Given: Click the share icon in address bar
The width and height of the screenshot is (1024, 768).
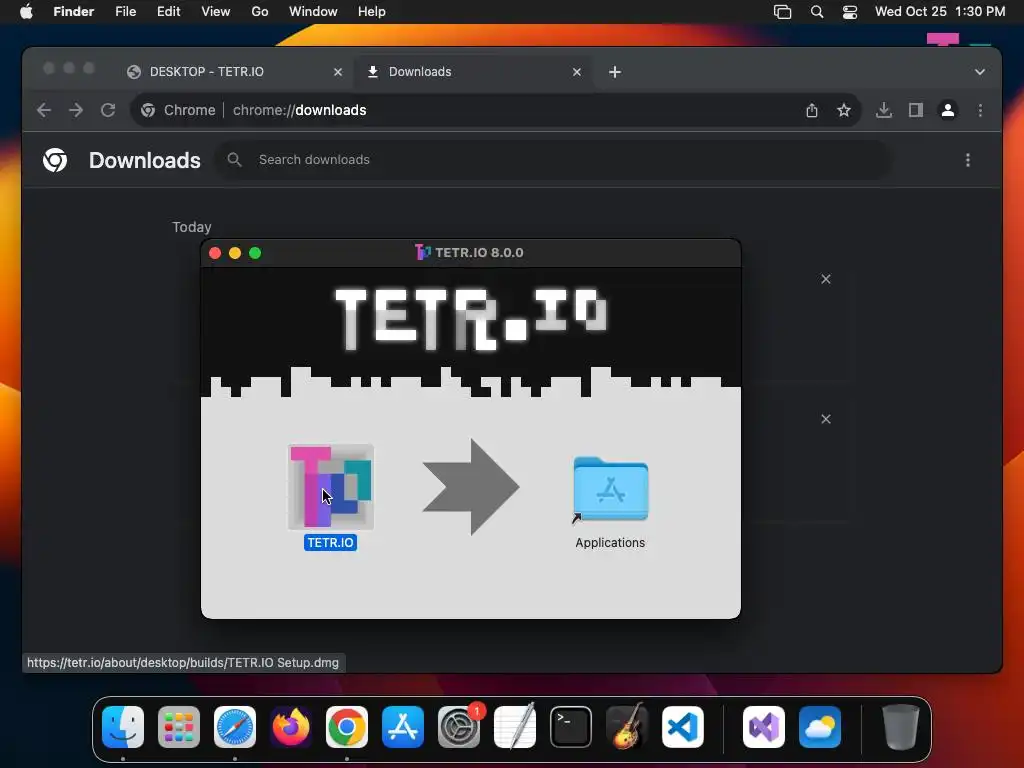Looking at the screenshot, I should tap(812, 110).
